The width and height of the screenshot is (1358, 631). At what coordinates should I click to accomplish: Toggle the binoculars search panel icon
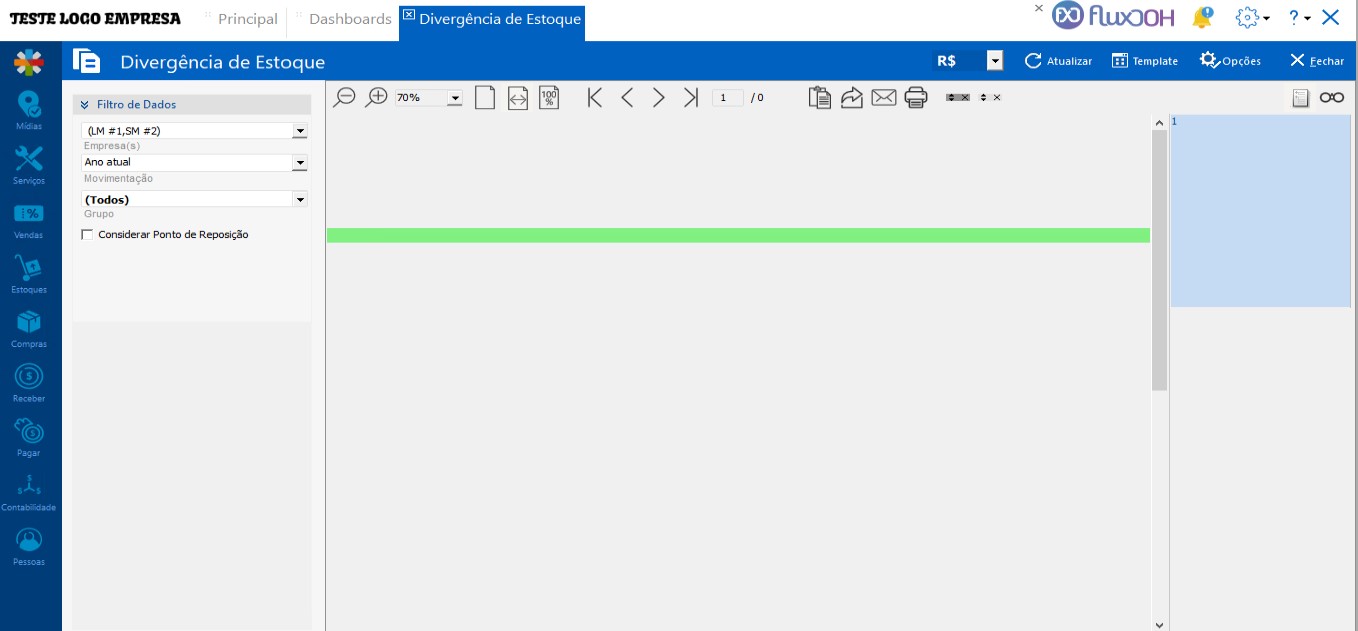coord(1332,97)
